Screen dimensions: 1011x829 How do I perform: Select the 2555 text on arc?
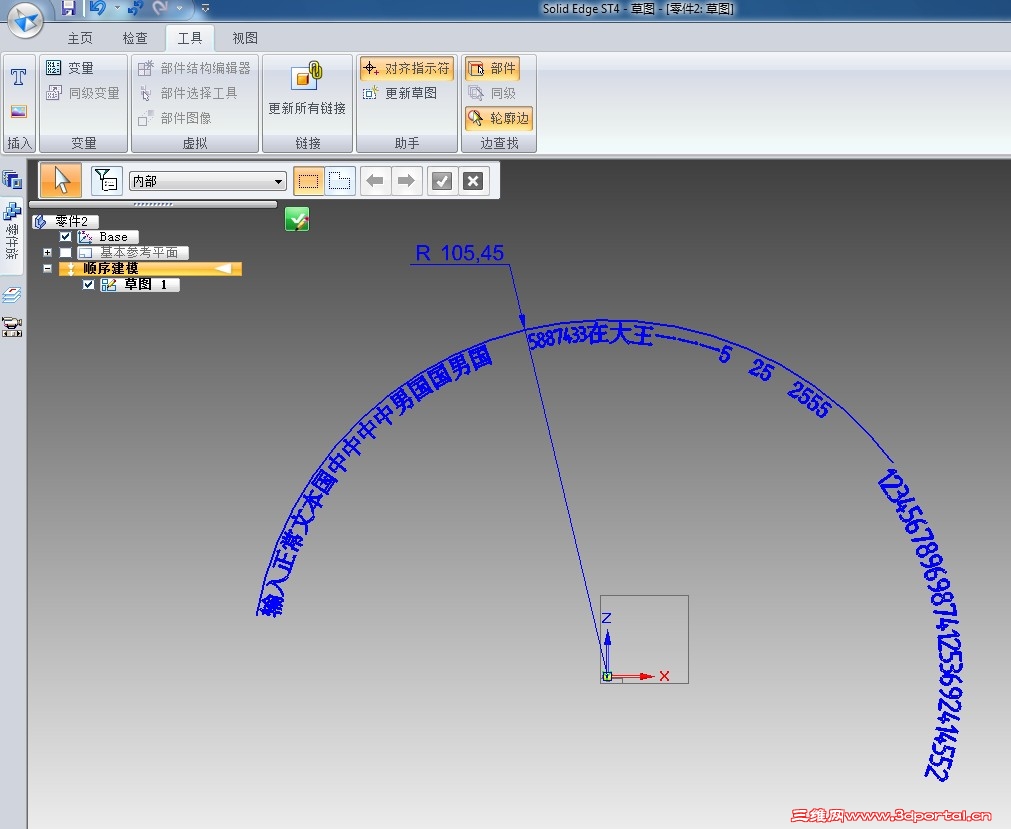point(810,398)
